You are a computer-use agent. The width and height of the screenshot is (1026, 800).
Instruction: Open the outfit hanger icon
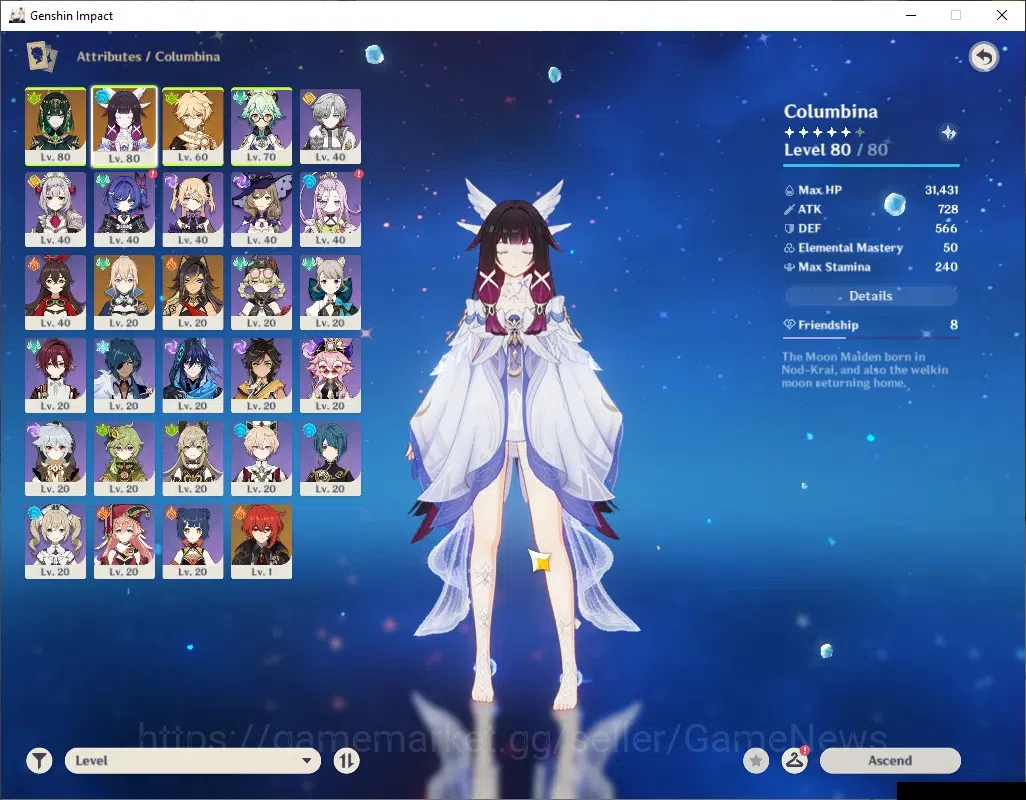(x=794, y=760)
